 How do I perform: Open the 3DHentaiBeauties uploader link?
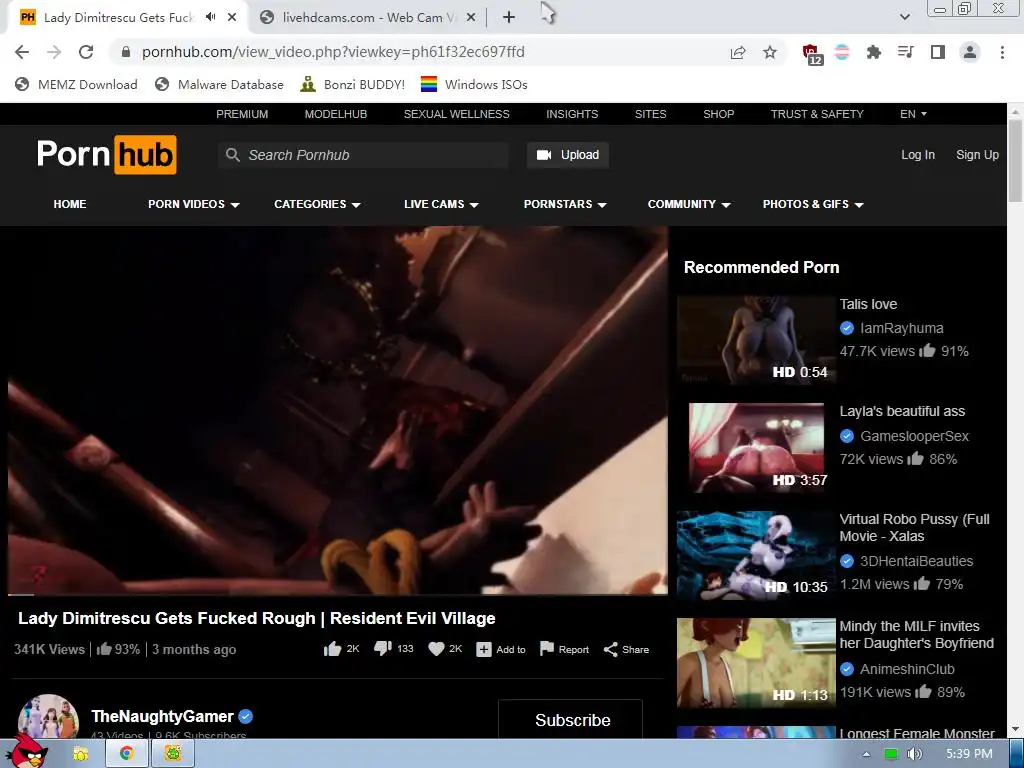916,561
